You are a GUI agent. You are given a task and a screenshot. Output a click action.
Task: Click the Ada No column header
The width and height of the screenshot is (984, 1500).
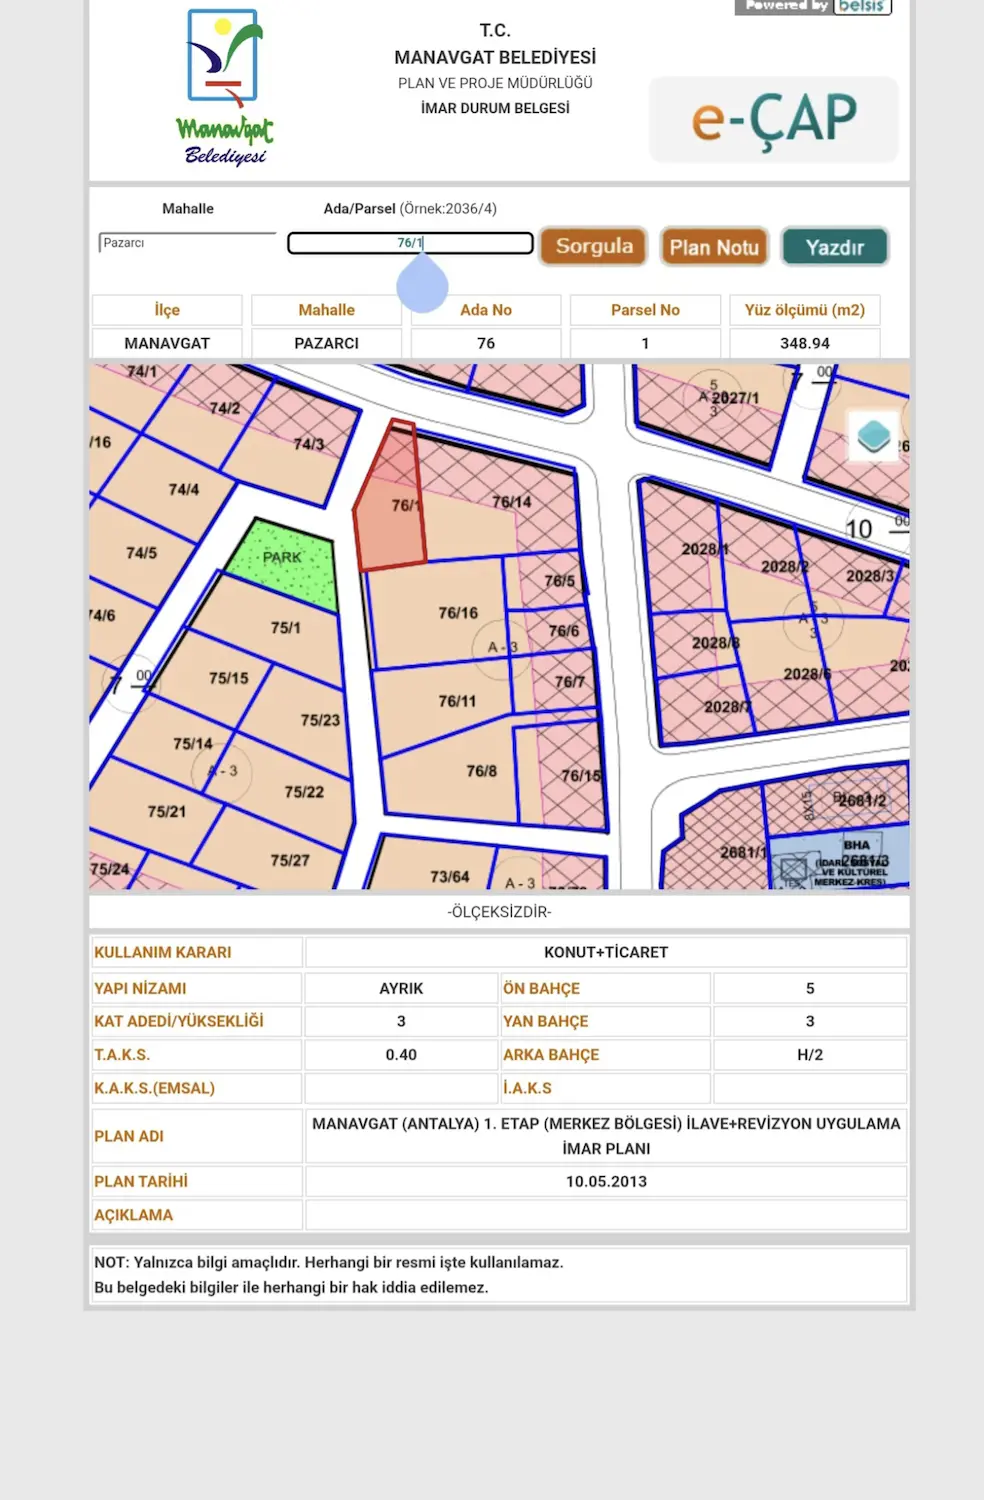(486, 310)
